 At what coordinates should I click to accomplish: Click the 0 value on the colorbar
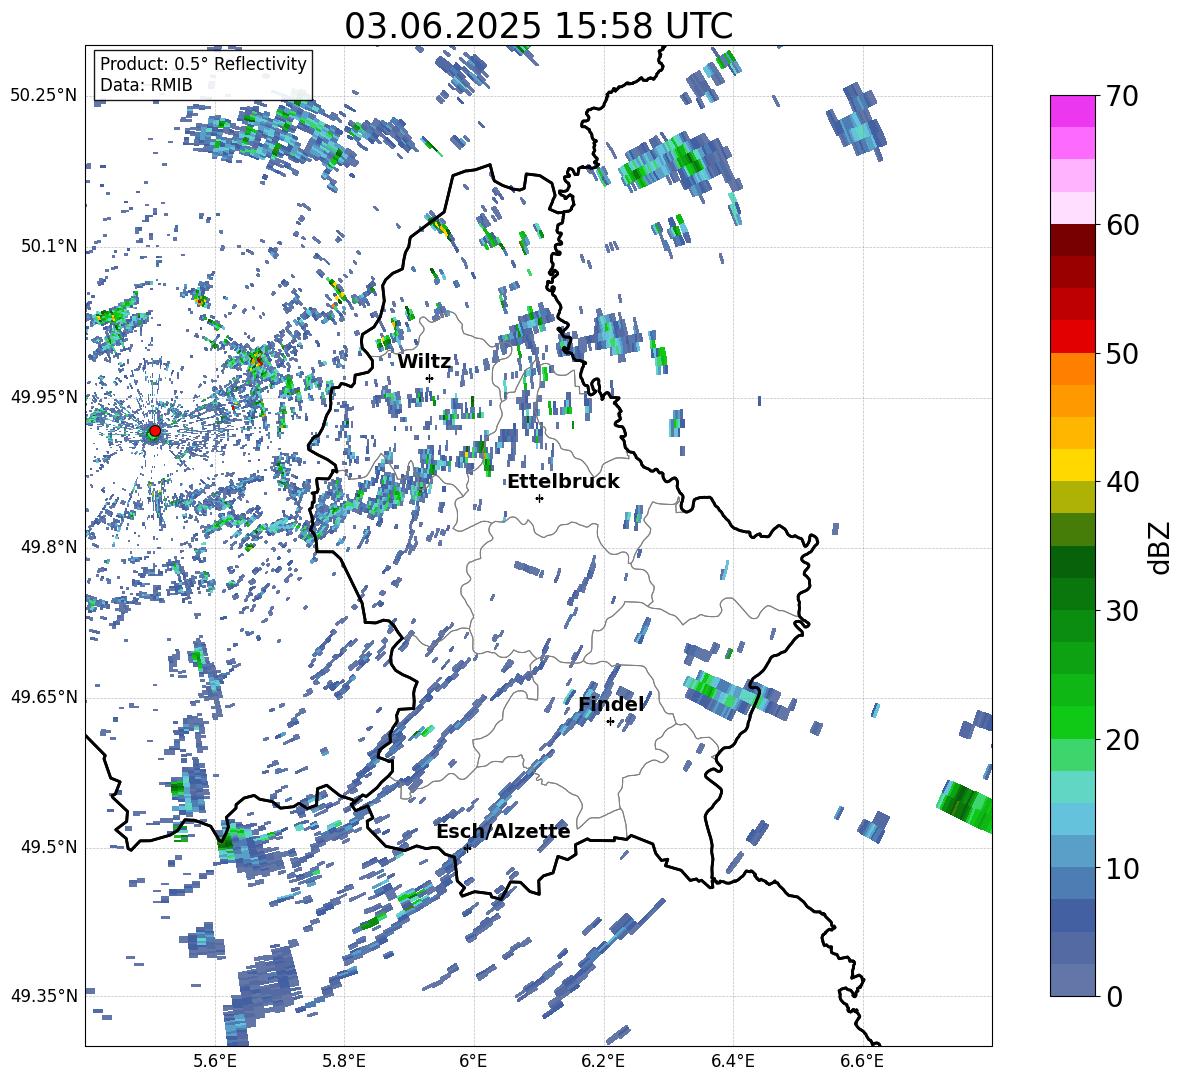pyautogui.click(x=1114, y=996)
